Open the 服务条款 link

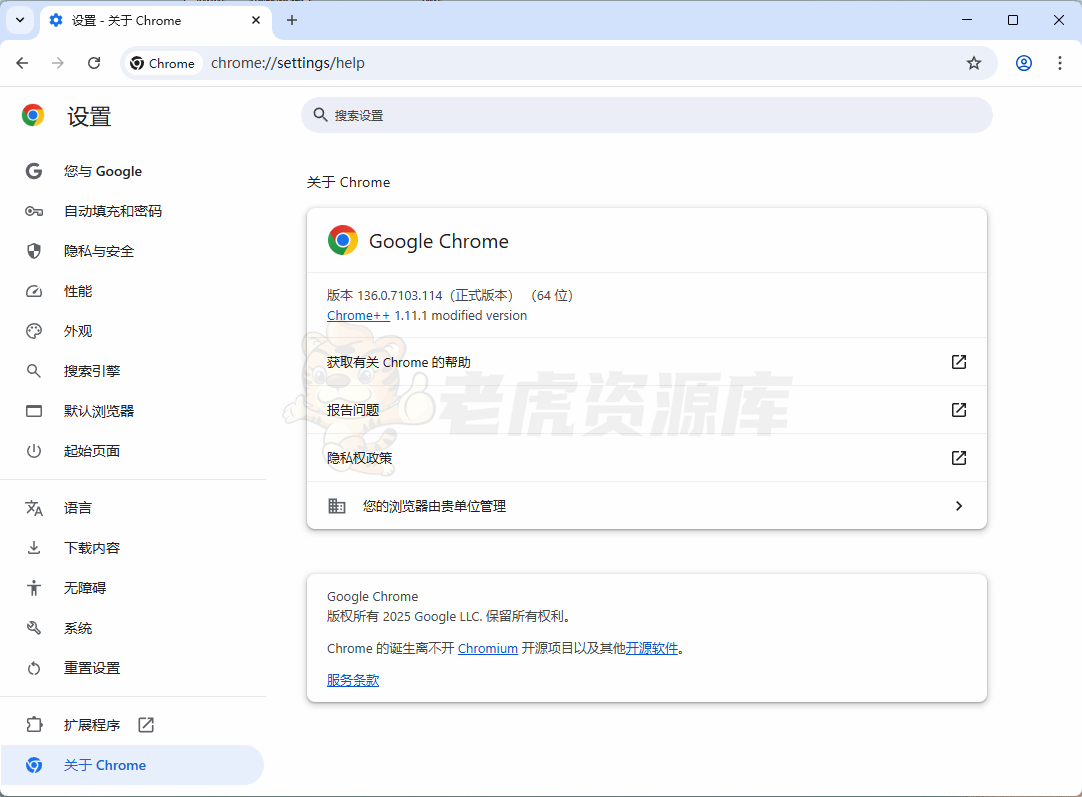[x=353, y=680]
